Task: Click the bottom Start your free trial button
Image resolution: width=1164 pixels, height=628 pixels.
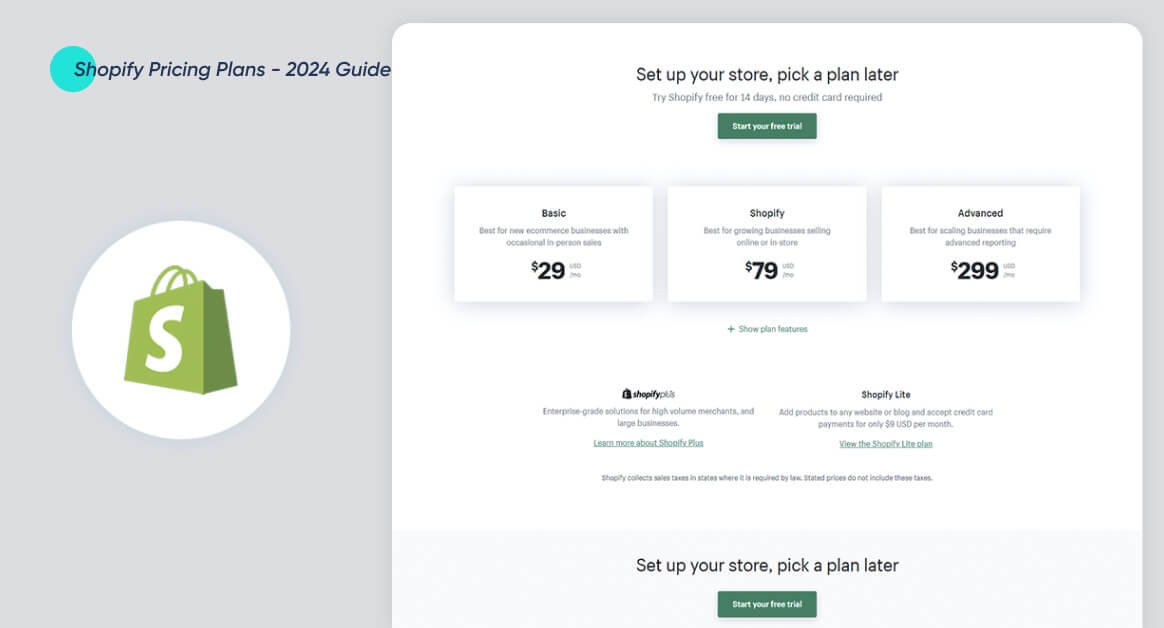Action: click(766, 604)
